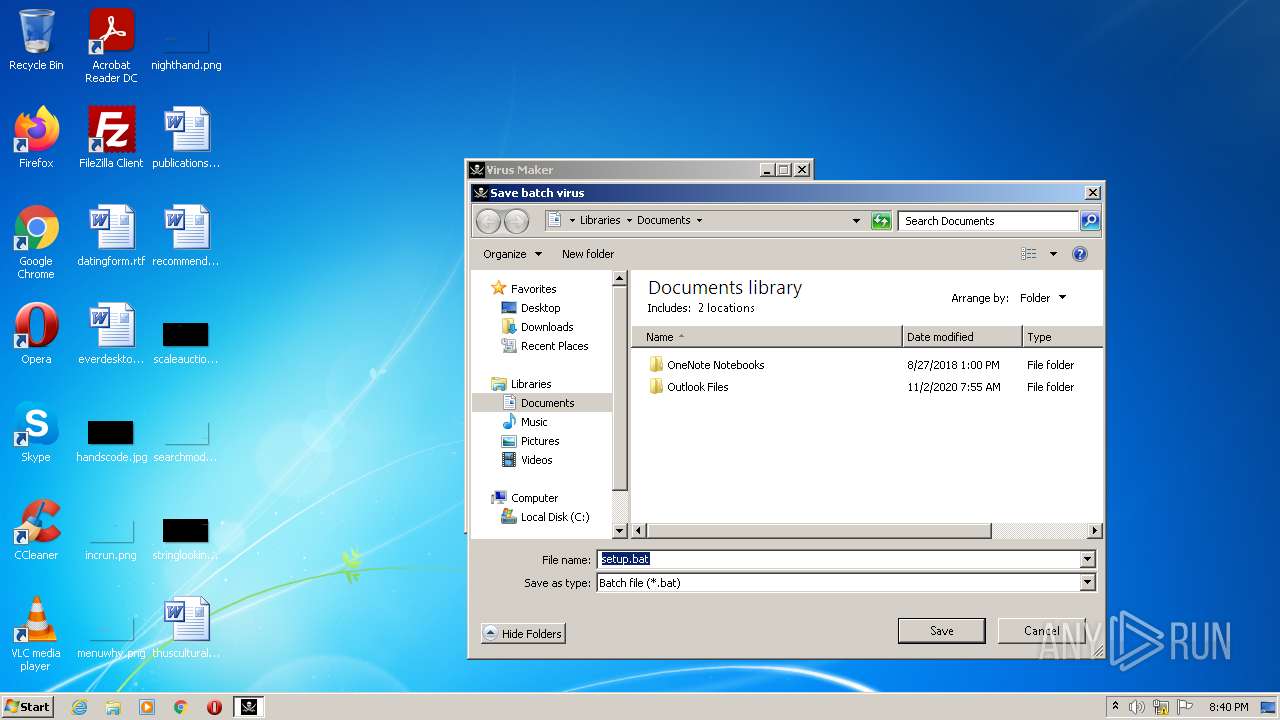Select the thuscultural document icon

pyautogui.click(x=186, y=628)
